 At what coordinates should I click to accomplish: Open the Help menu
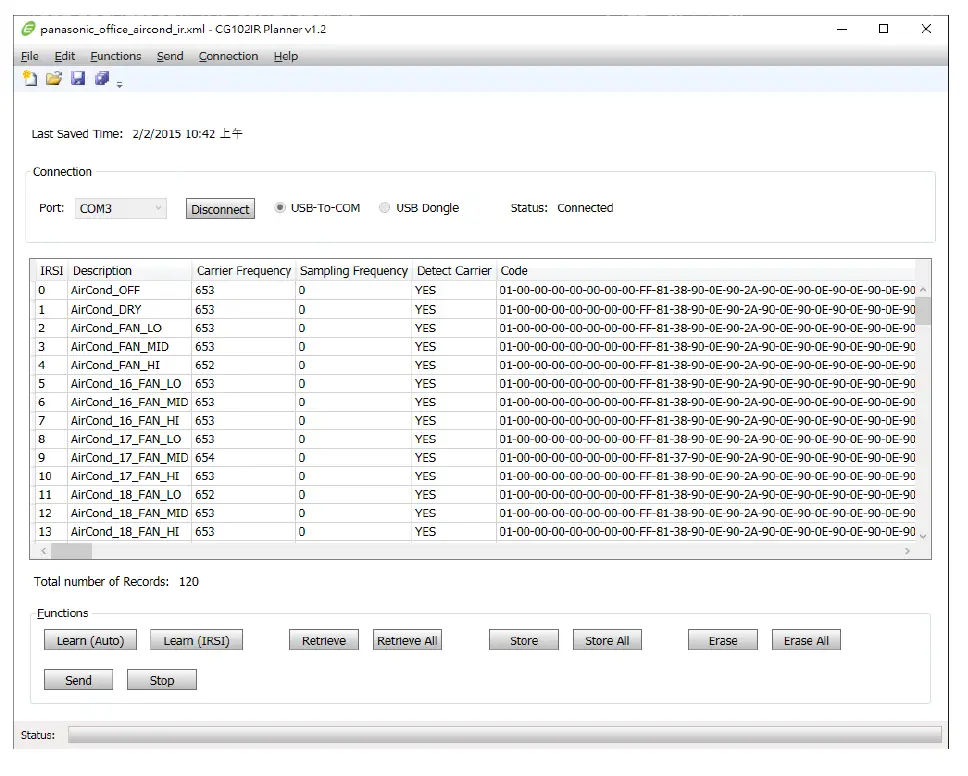[286, 56]
